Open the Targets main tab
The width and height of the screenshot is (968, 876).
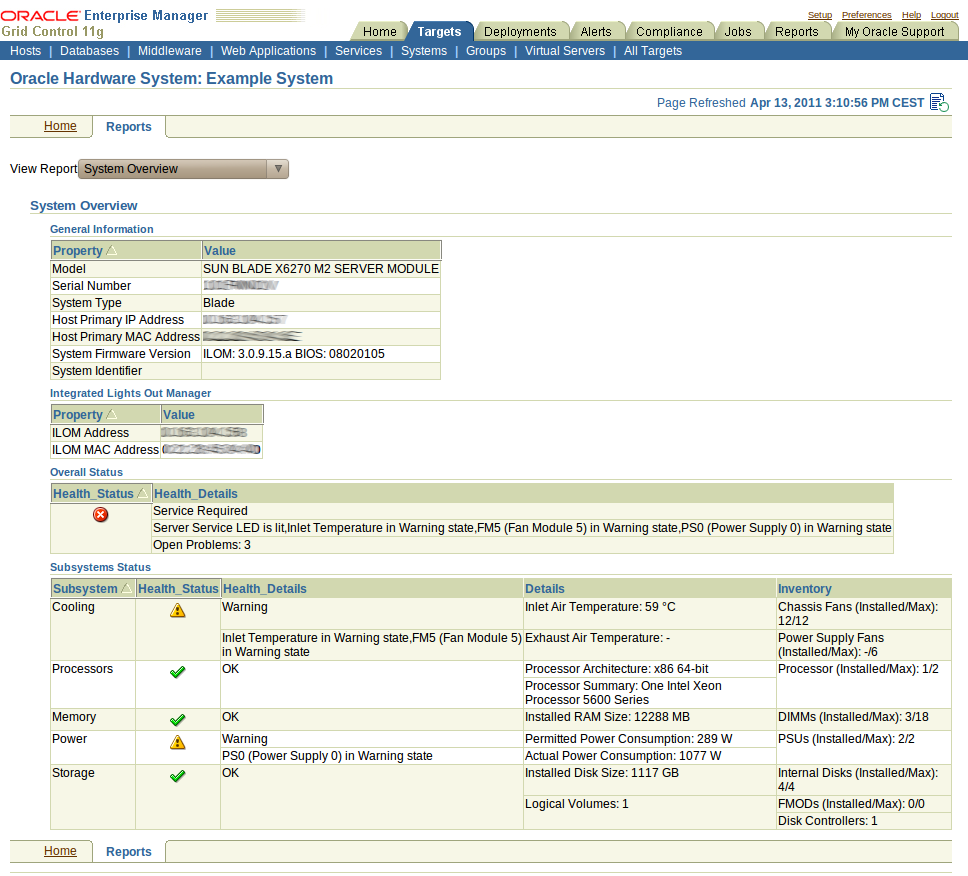439,31
